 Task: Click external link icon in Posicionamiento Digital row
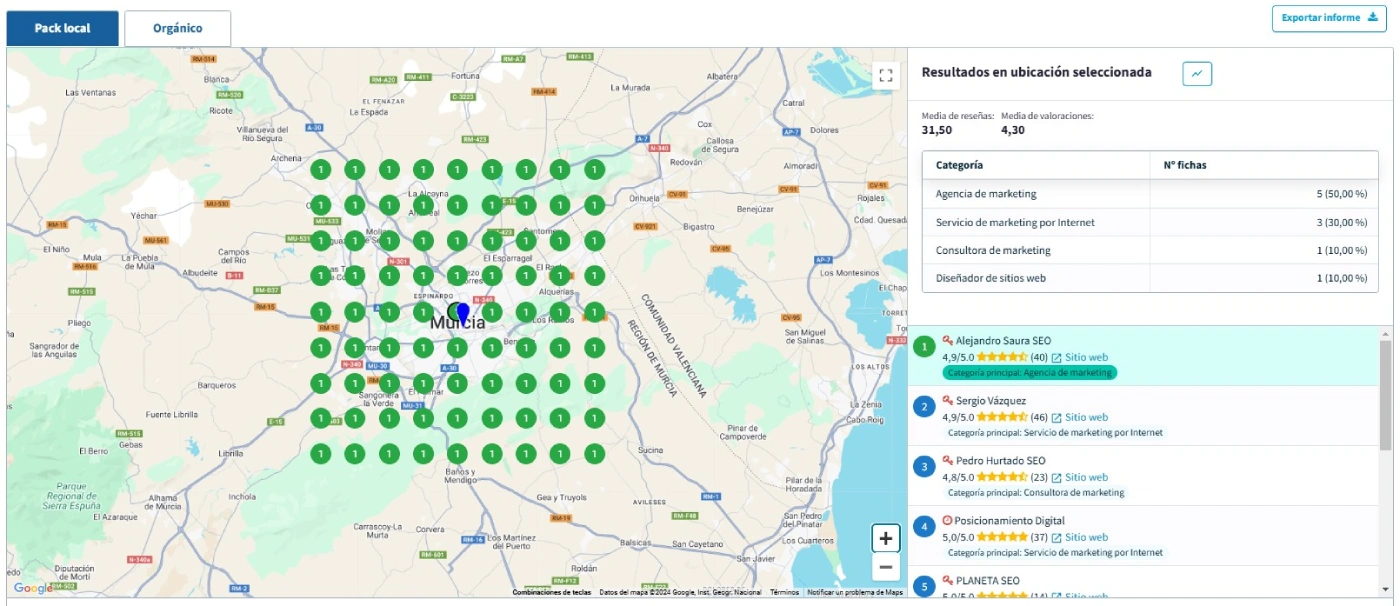[x=1056, y=538]
